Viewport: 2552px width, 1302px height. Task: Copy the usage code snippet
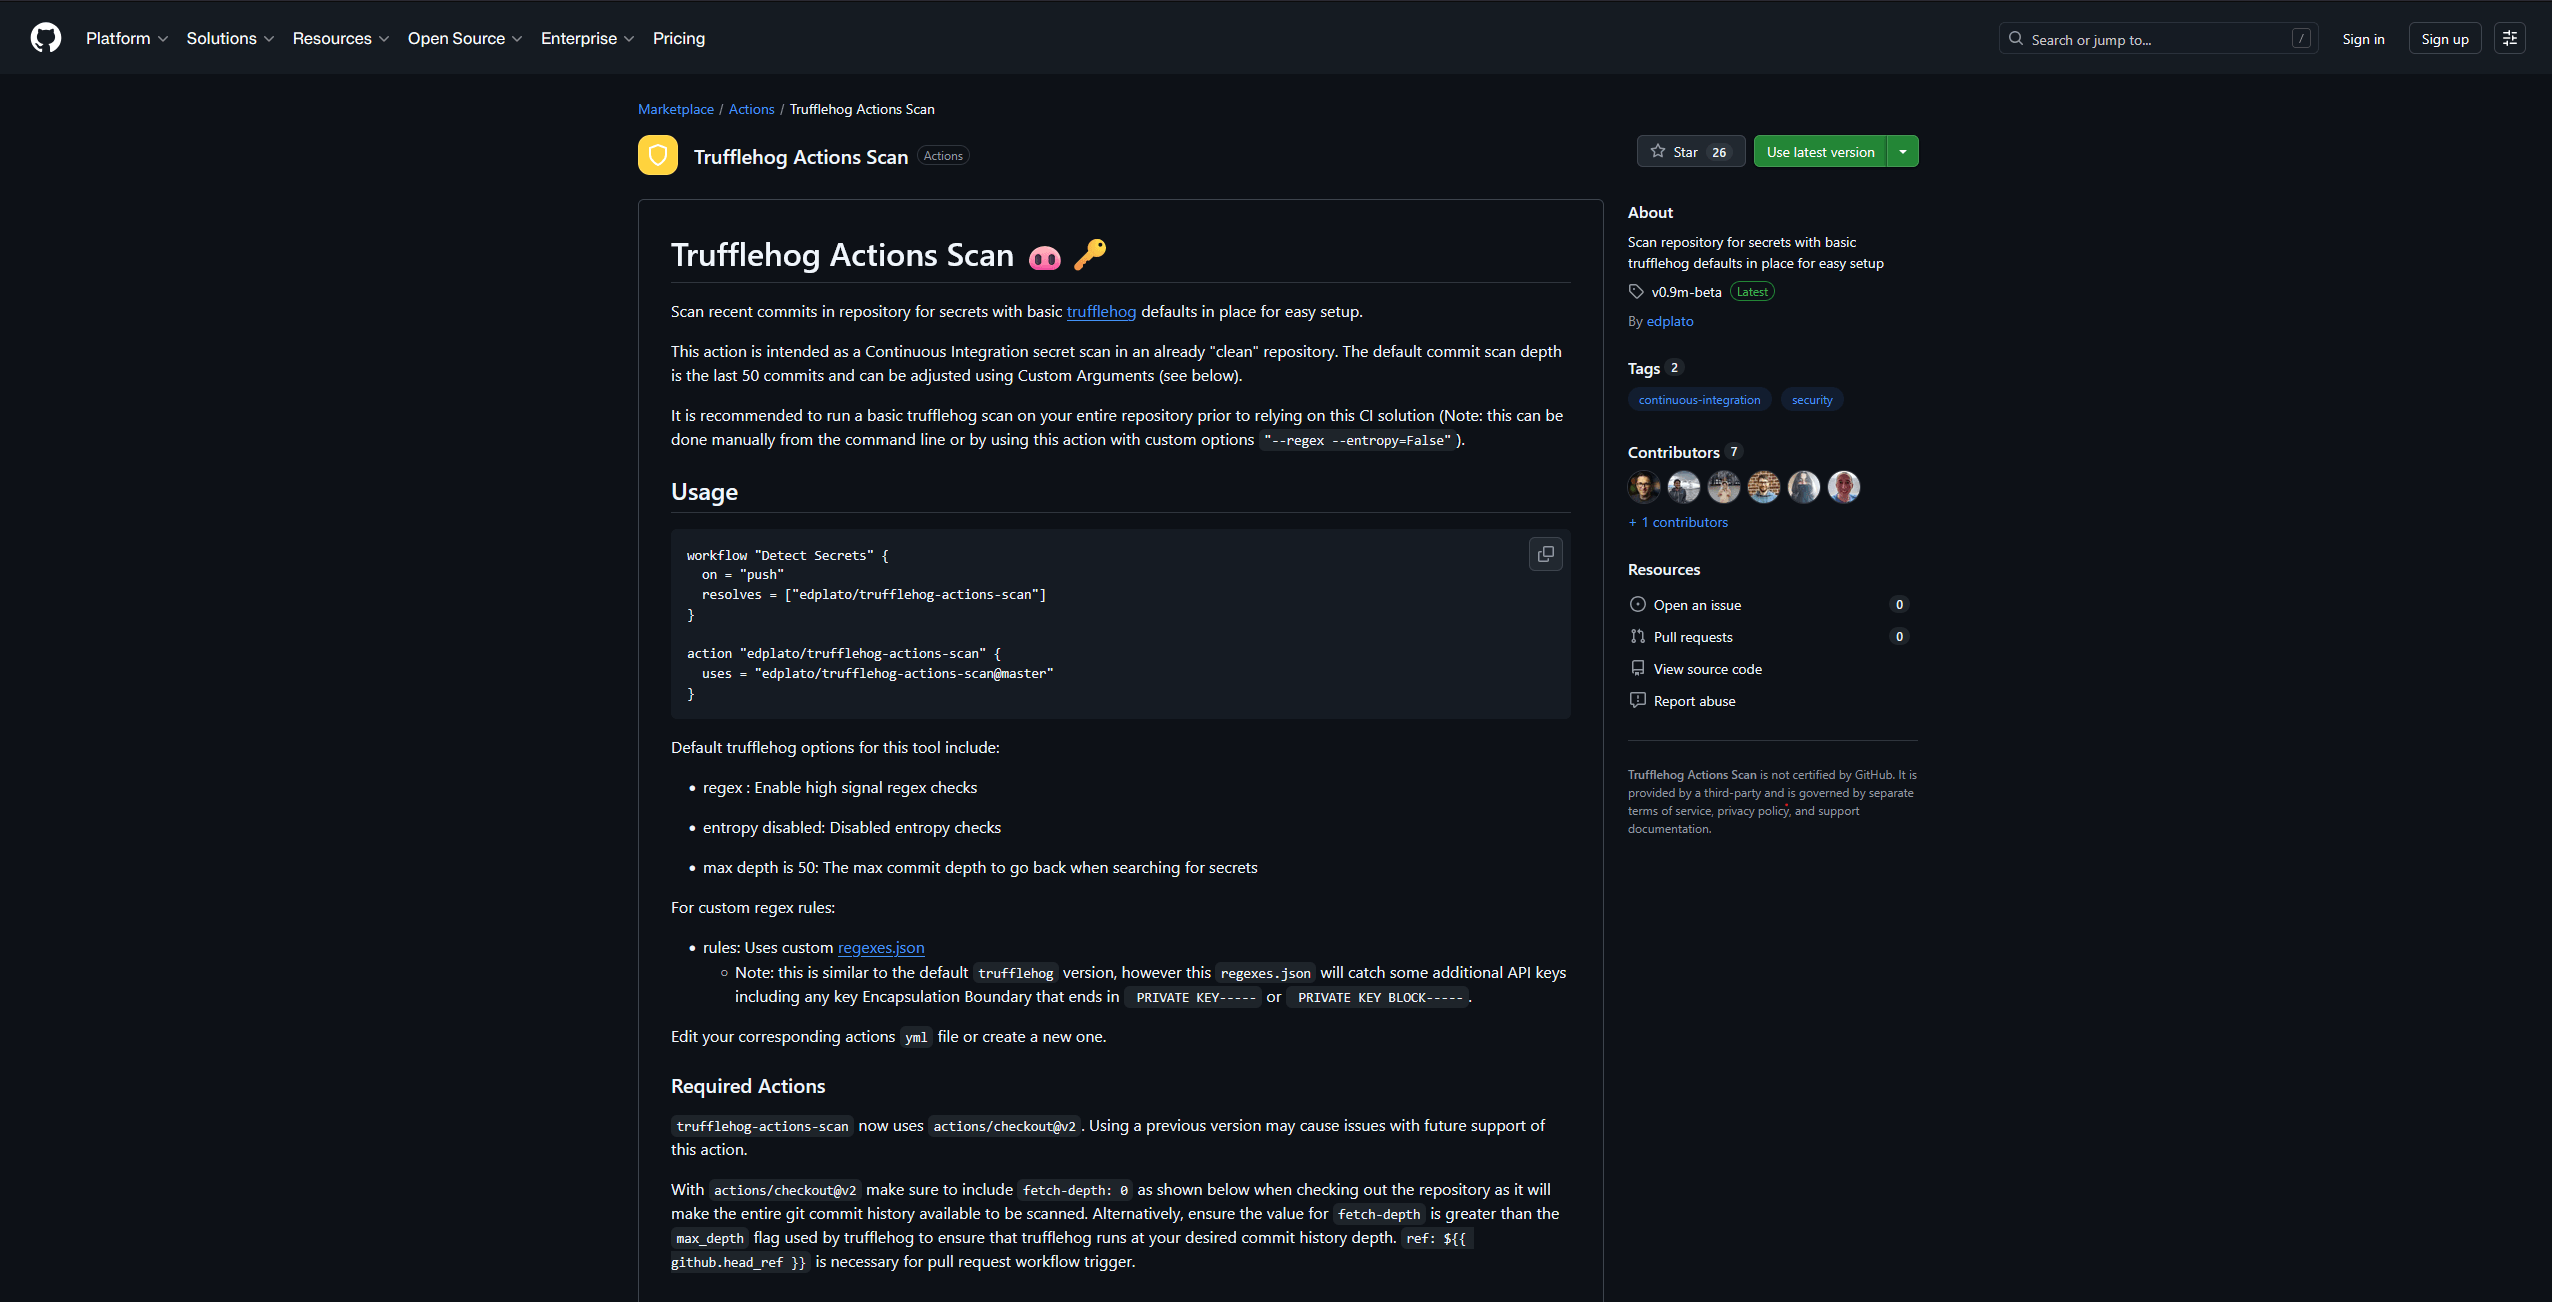1546,554
